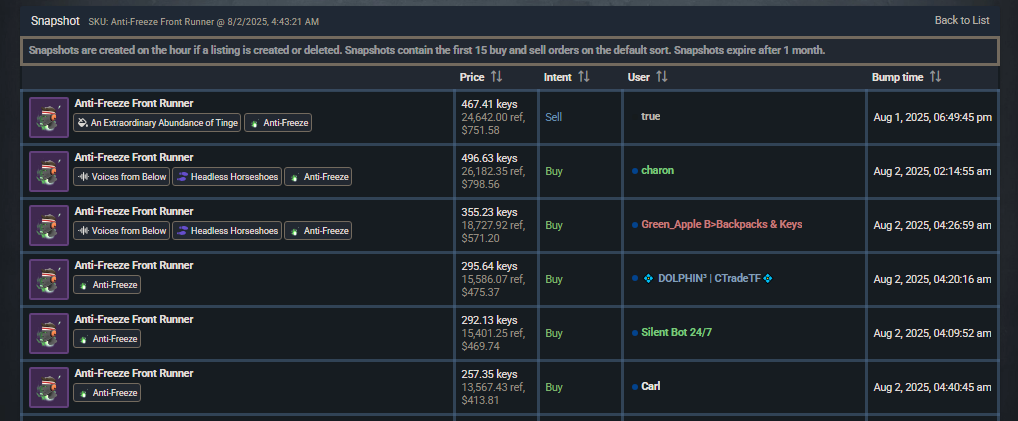Open item thumbnail in Carl's row

pyautogui.click(x=49, y=387)
